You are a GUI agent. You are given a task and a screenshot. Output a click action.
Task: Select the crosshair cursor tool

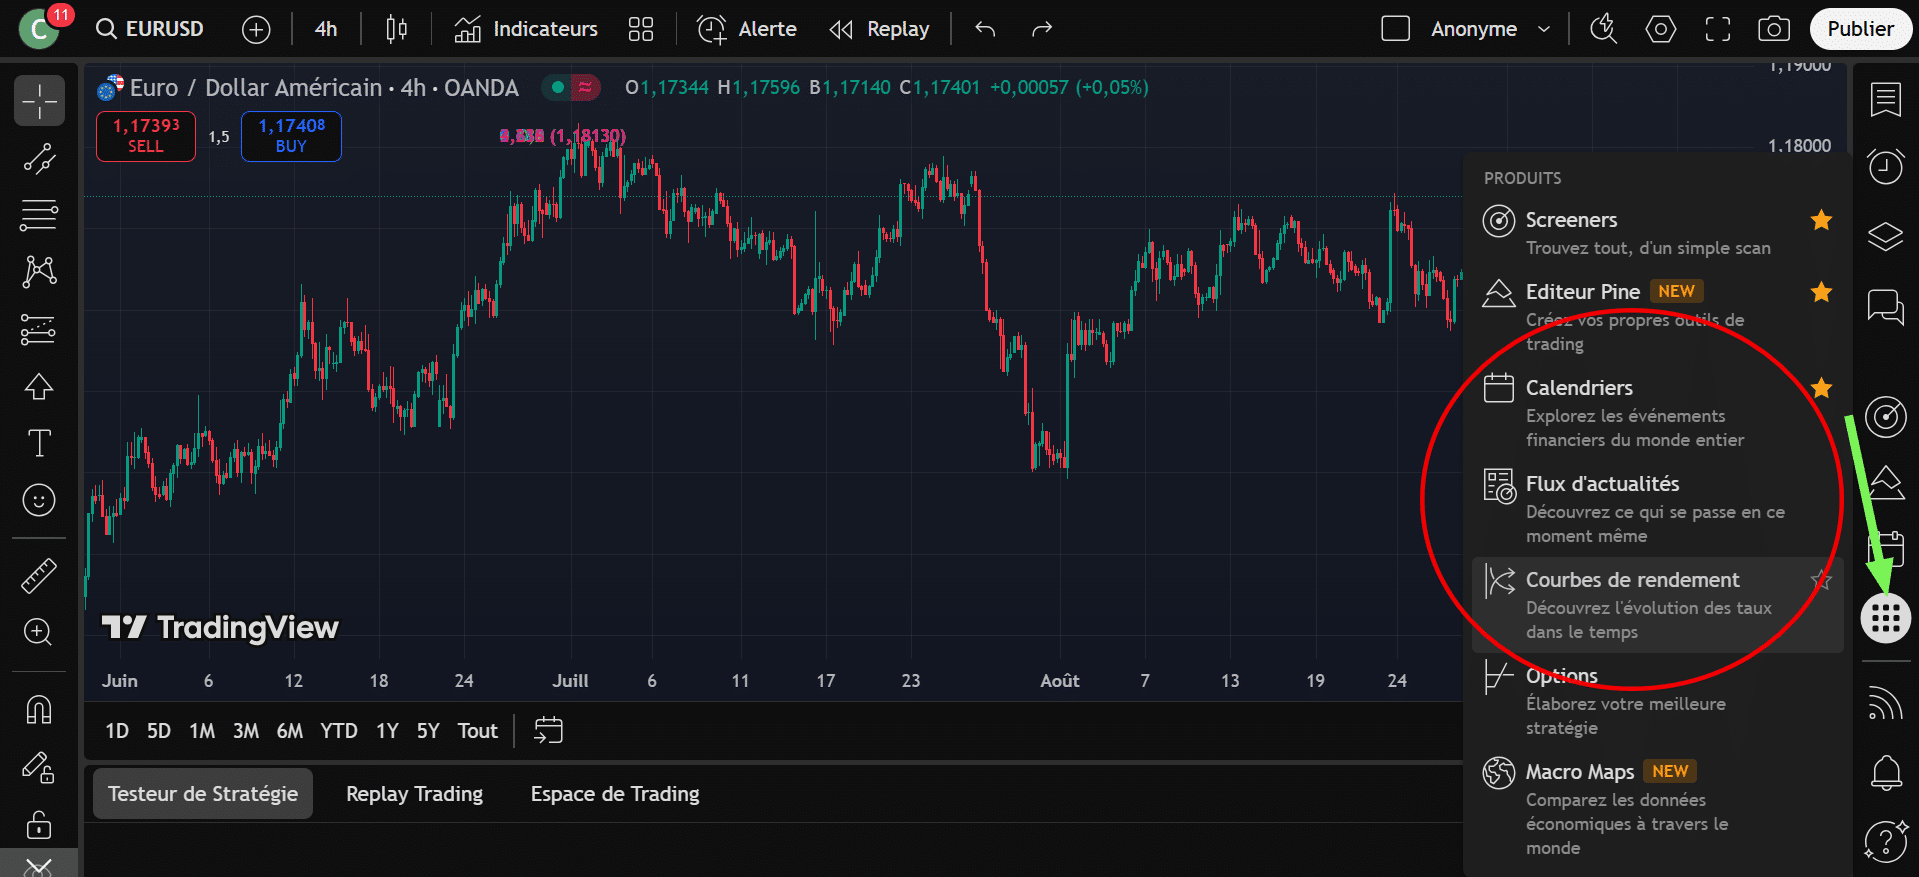pyautogui.click(x=39, y=101)
